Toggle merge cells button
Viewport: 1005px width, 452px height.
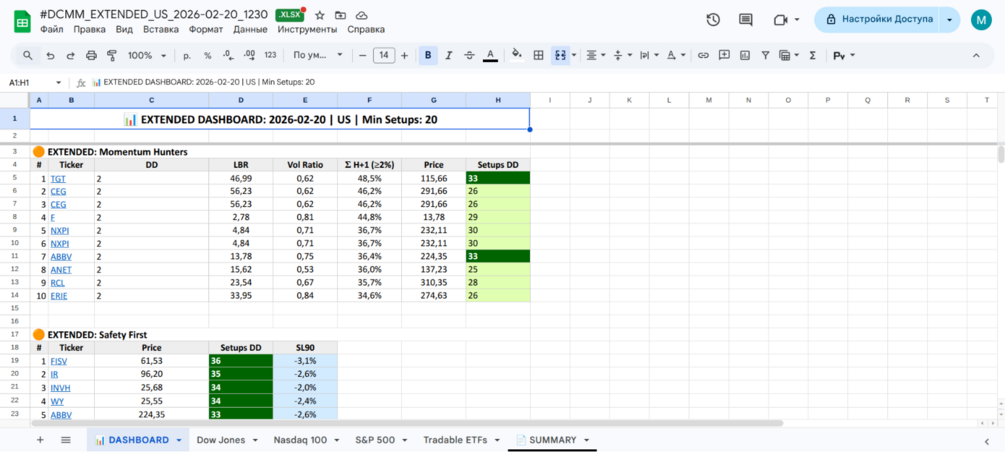560,56
